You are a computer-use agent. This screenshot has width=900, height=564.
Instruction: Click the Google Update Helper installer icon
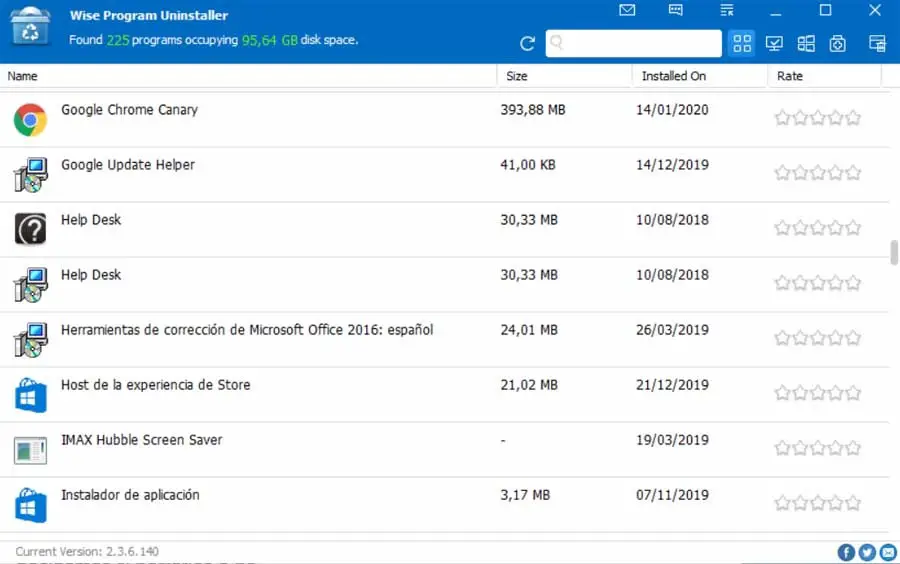pos(30,174)
